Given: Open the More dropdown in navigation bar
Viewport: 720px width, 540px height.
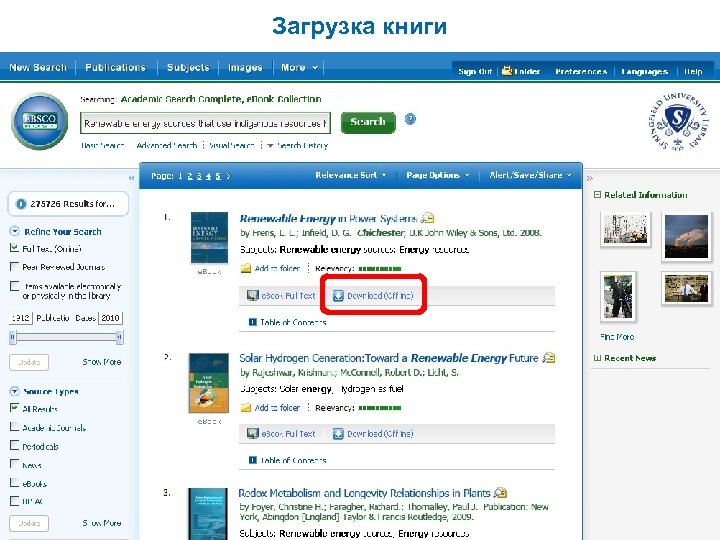Looking at the screenshot, I should tap(299, 68).
